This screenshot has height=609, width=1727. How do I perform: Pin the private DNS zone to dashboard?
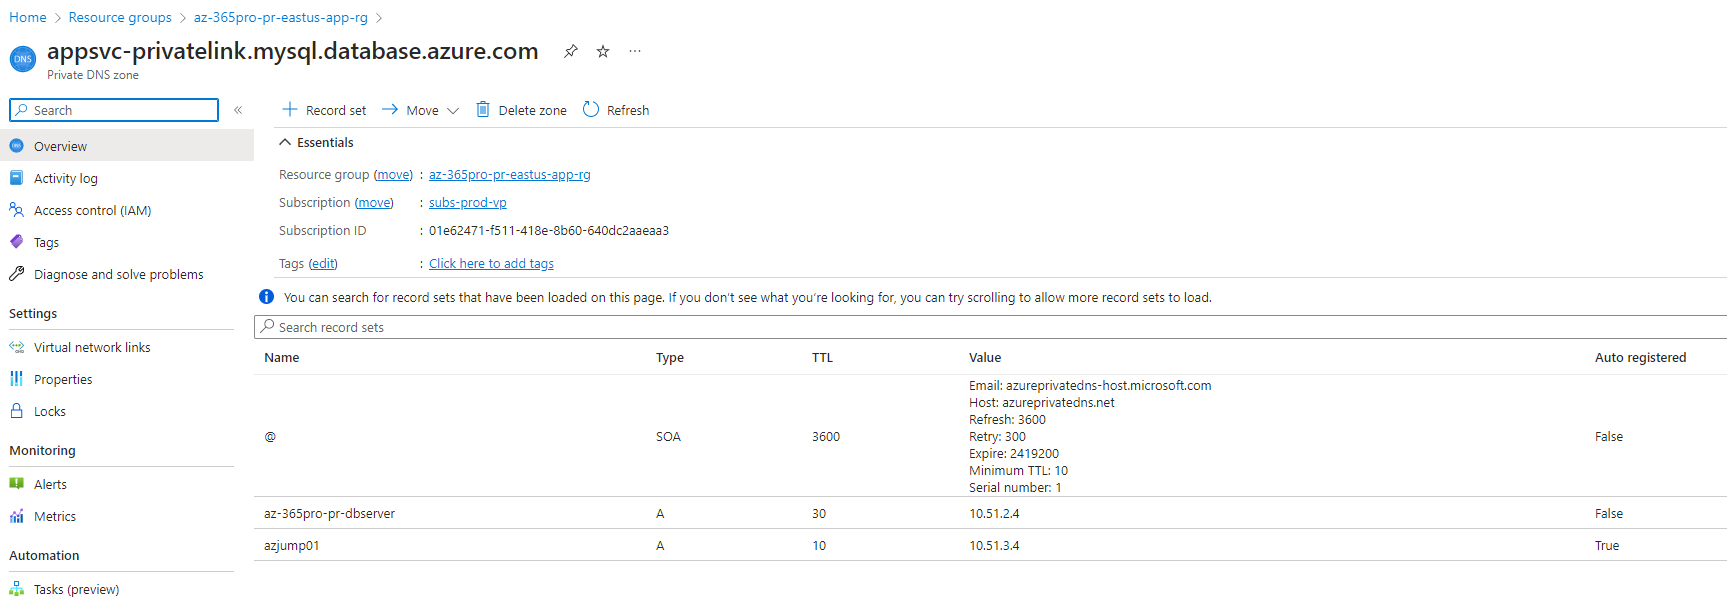coord(570,51)
